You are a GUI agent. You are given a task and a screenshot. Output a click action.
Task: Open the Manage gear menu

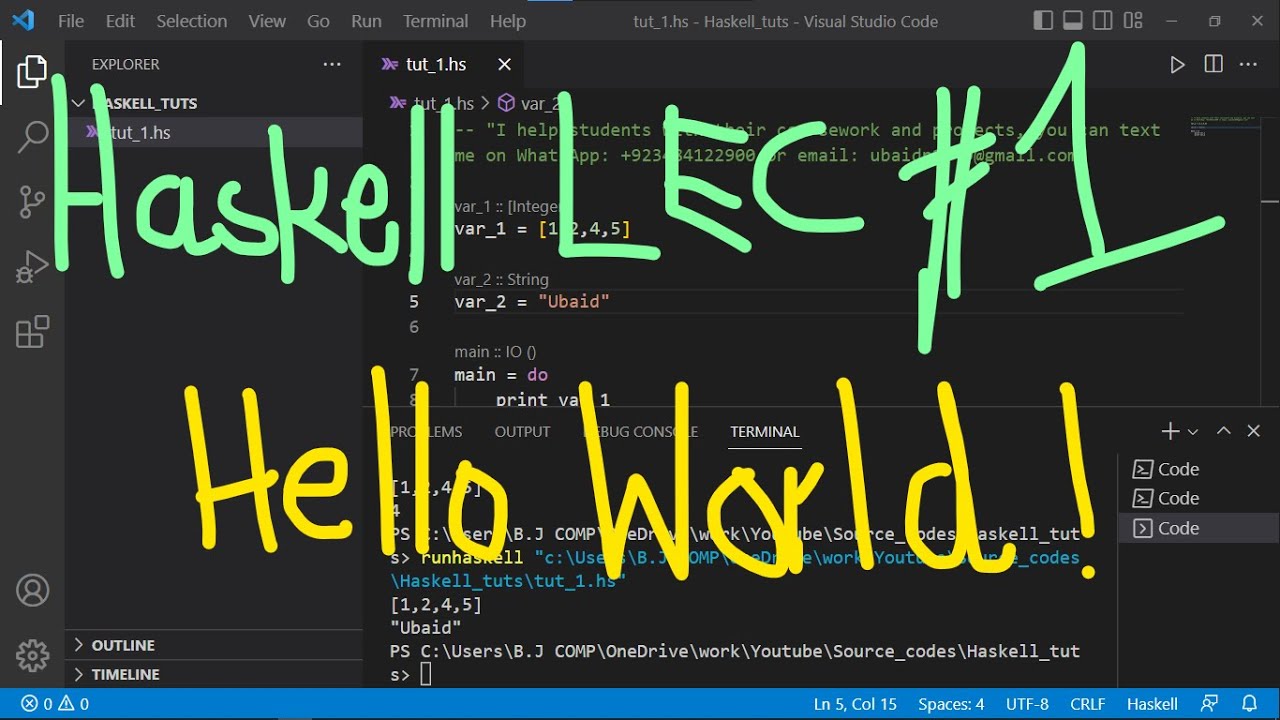click(x=32, y=655)
